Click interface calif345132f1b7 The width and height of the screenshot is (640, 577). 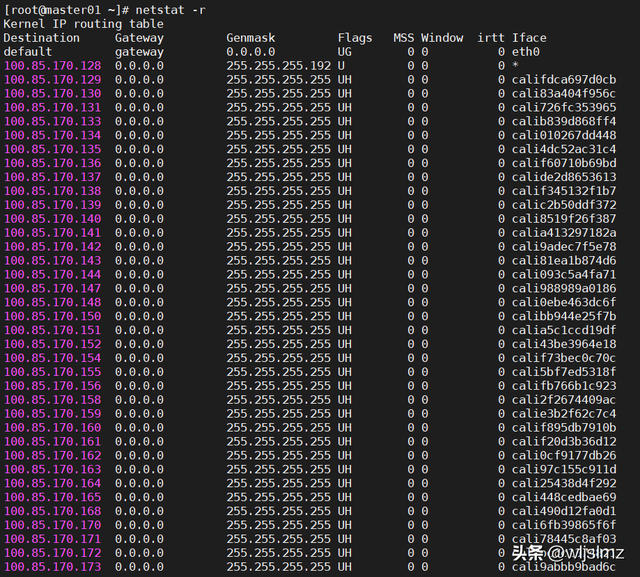pos(564,191)
